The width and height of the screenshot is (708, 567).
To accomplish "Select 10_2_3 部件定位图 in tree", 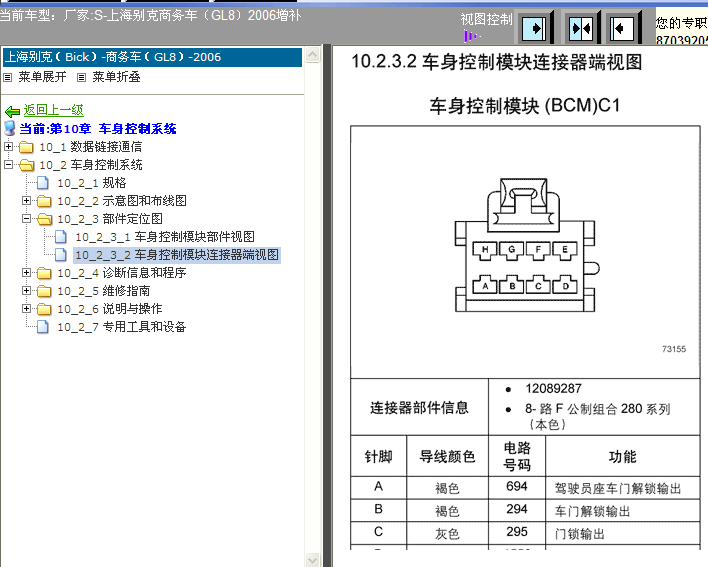I will click(110, 219).
